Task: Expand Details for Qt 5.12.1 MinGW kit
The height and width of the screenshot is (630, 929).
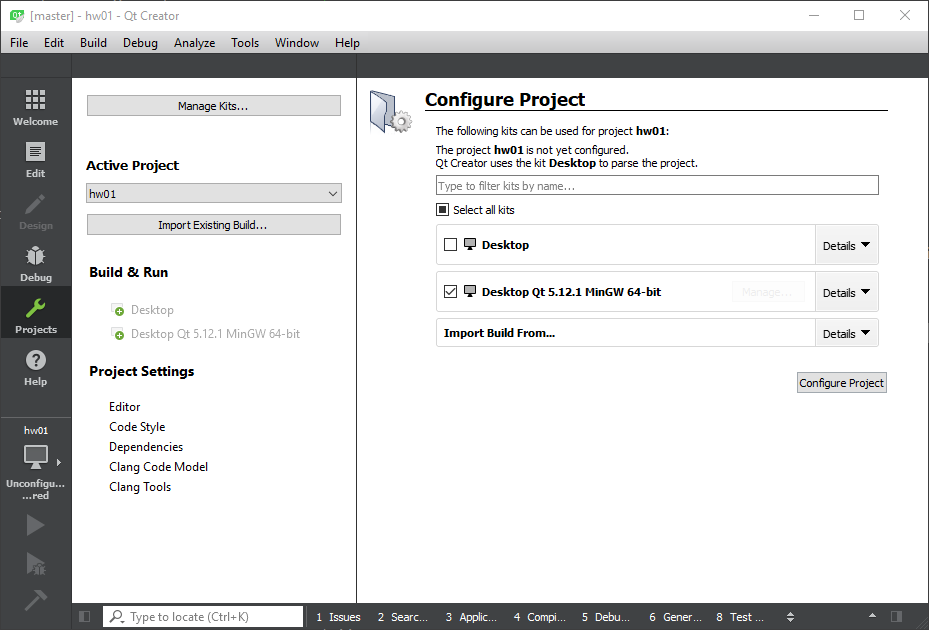Action: pyautogui.click(x=846, y=292)
